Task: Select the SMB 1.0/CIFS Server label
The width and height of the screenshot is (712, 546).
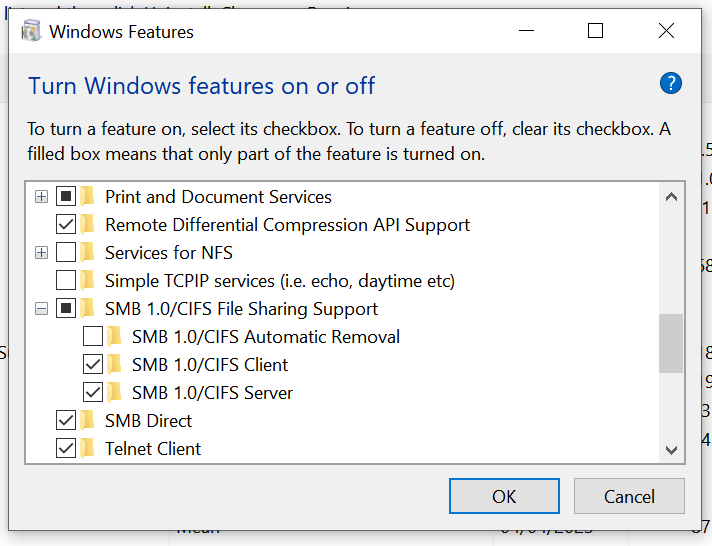Action: 213,393
